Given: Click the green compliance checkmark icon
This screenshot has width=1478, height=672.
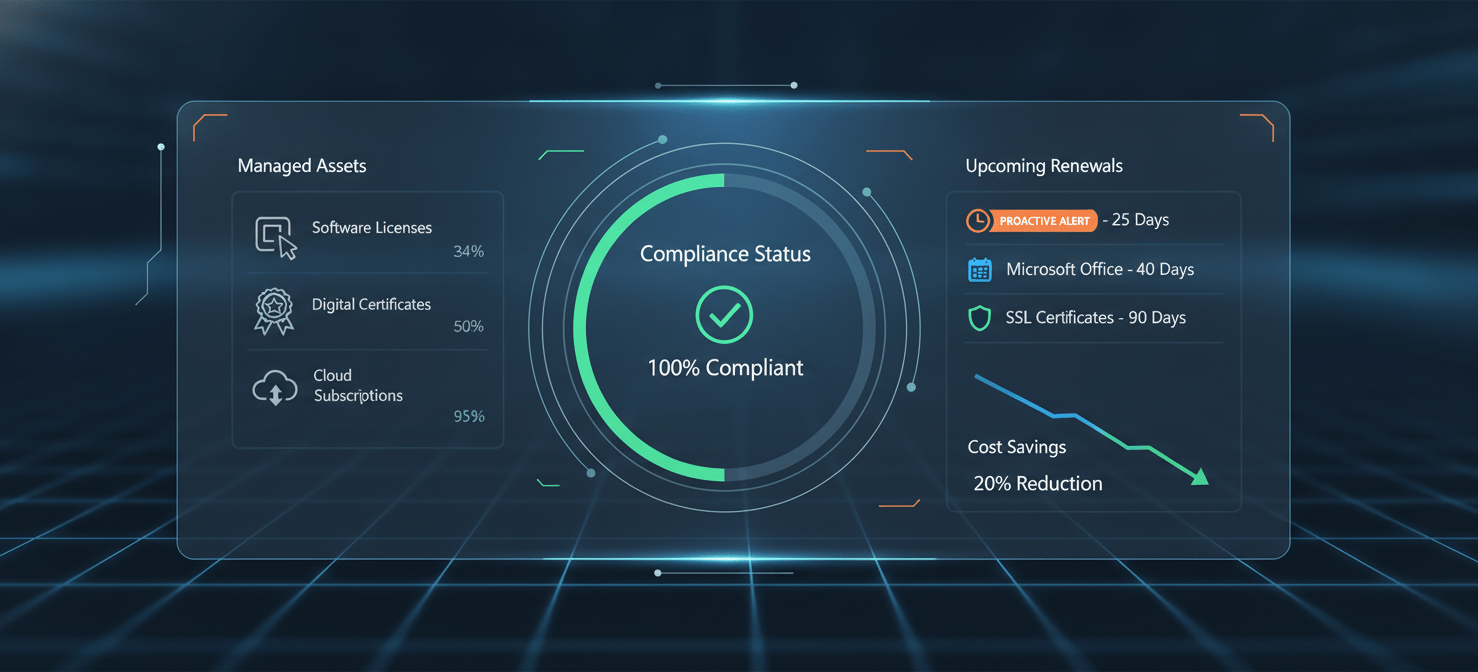Looking at the screenshot, I should point(724,316).
